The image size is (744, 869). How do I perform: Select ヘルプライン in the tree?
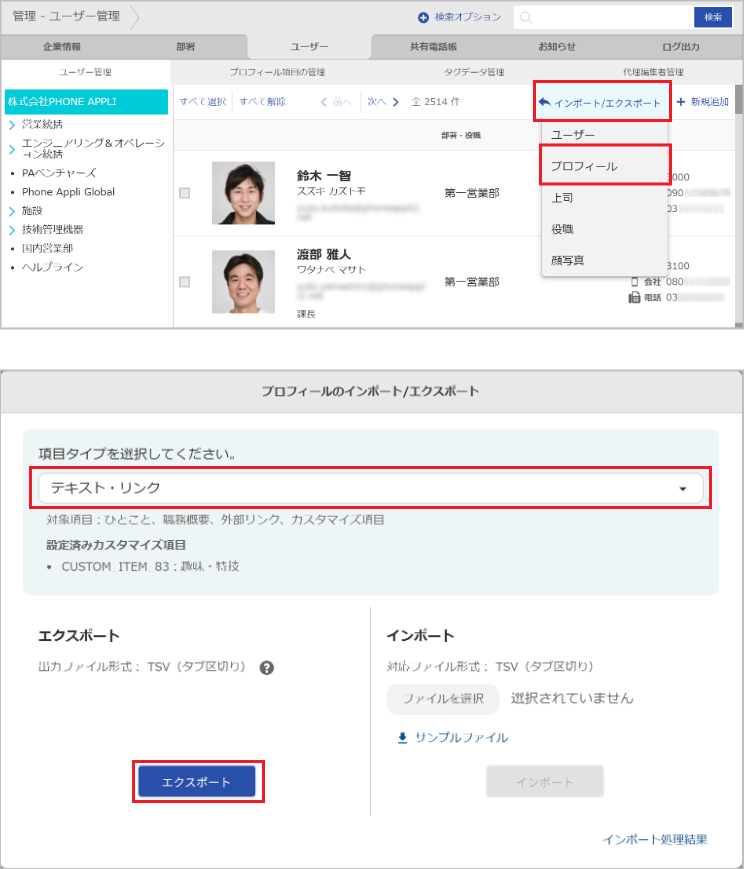tap(52, 267)
